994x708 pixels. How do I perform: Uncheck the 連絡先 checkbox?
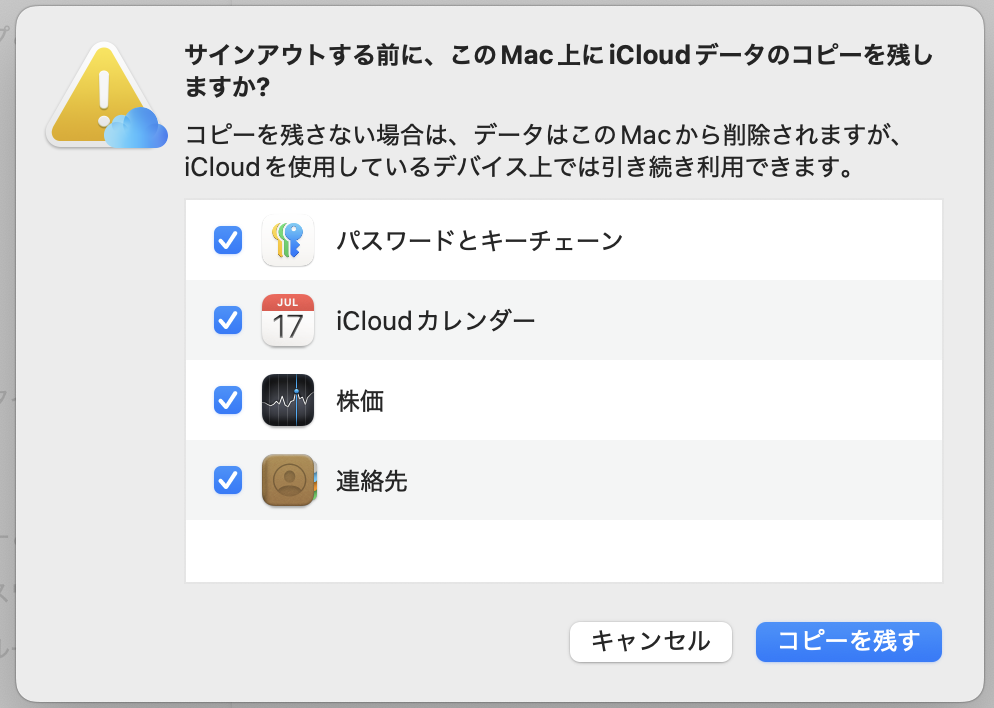pos(228,481)
